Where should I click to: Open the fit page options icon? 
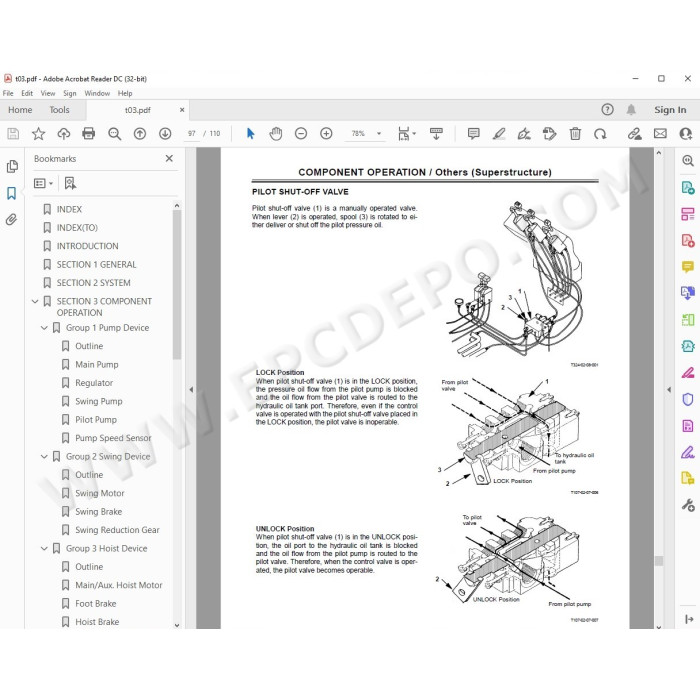(x=406, y=133)
